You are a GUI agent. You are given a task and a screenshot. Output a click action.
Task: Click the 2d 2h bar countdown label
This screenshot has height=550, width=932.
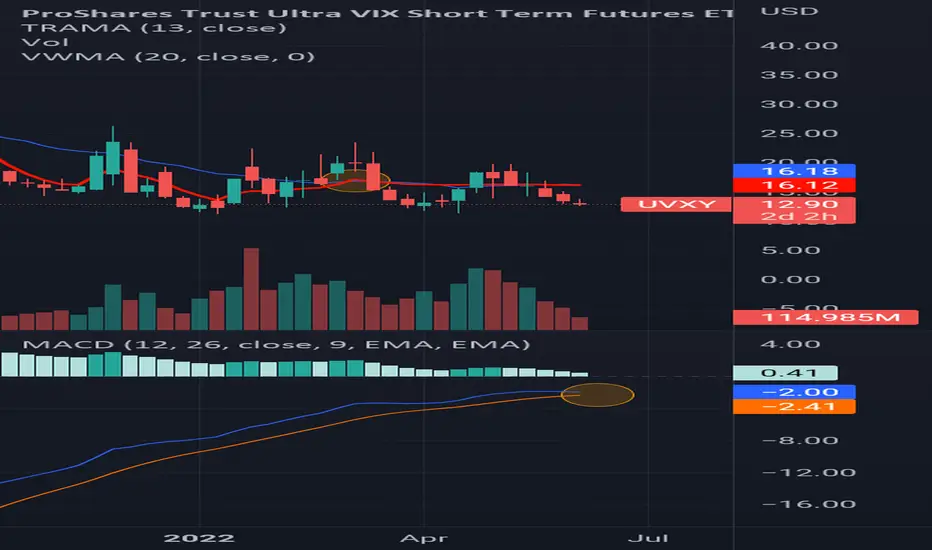[794, 216]
